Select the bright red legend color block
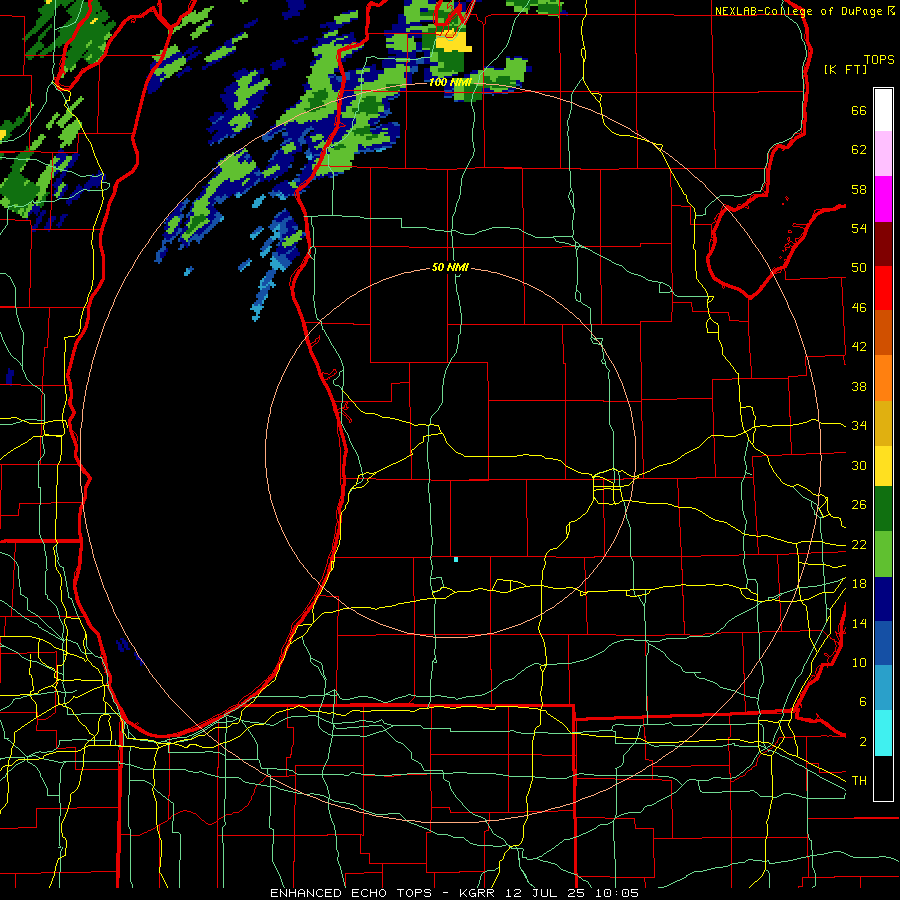The height and width of the screenshot is (900, 900). coord(883,288)
